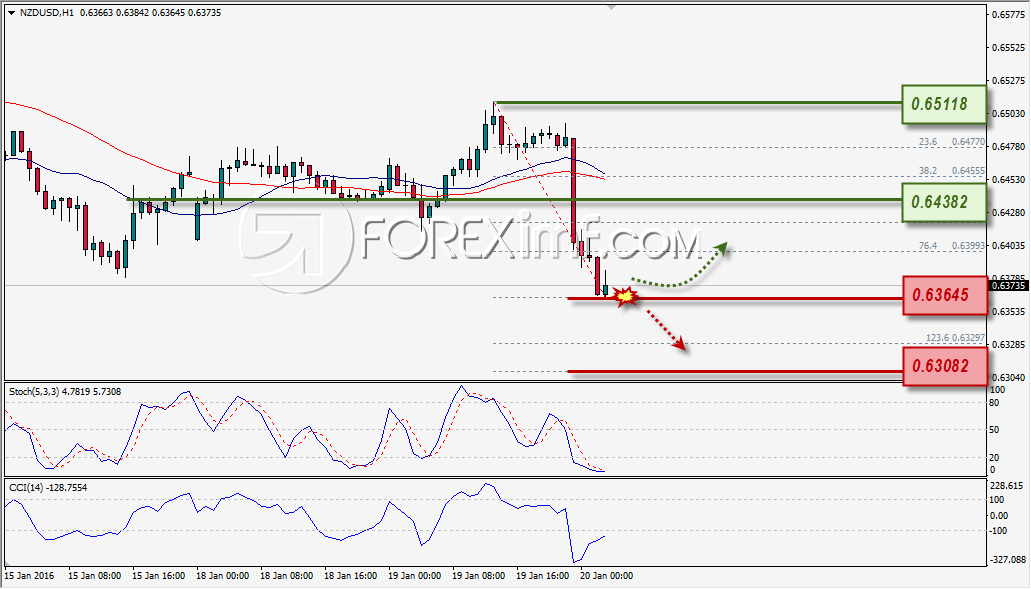Open the dropdown arrow beside NZDUSD,H1
The image size is (1031, 589).
pyautogui.click(x=11, y=12)
